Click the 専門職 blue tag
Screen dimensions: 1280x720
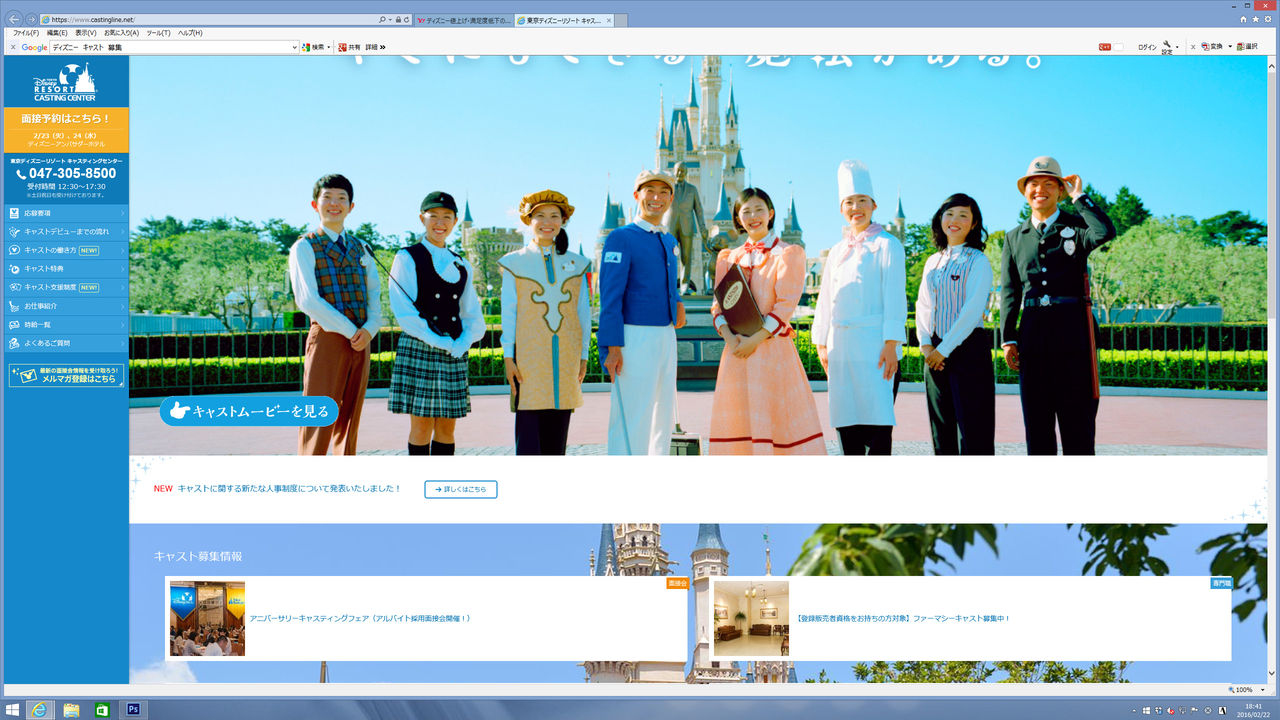(1221, 582)
